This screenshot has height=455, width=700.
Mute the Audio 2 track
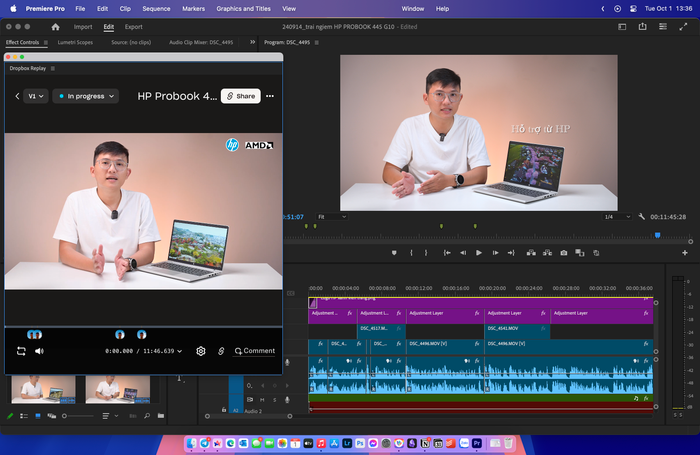point(262,400)
